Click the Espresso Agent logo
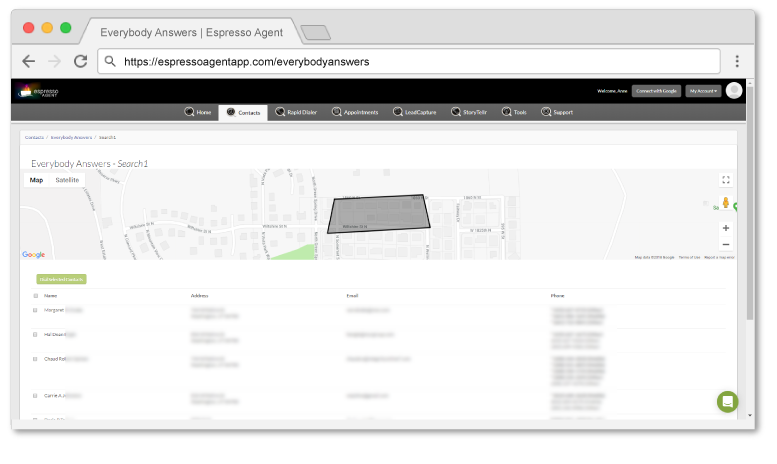 coord(39,92)
